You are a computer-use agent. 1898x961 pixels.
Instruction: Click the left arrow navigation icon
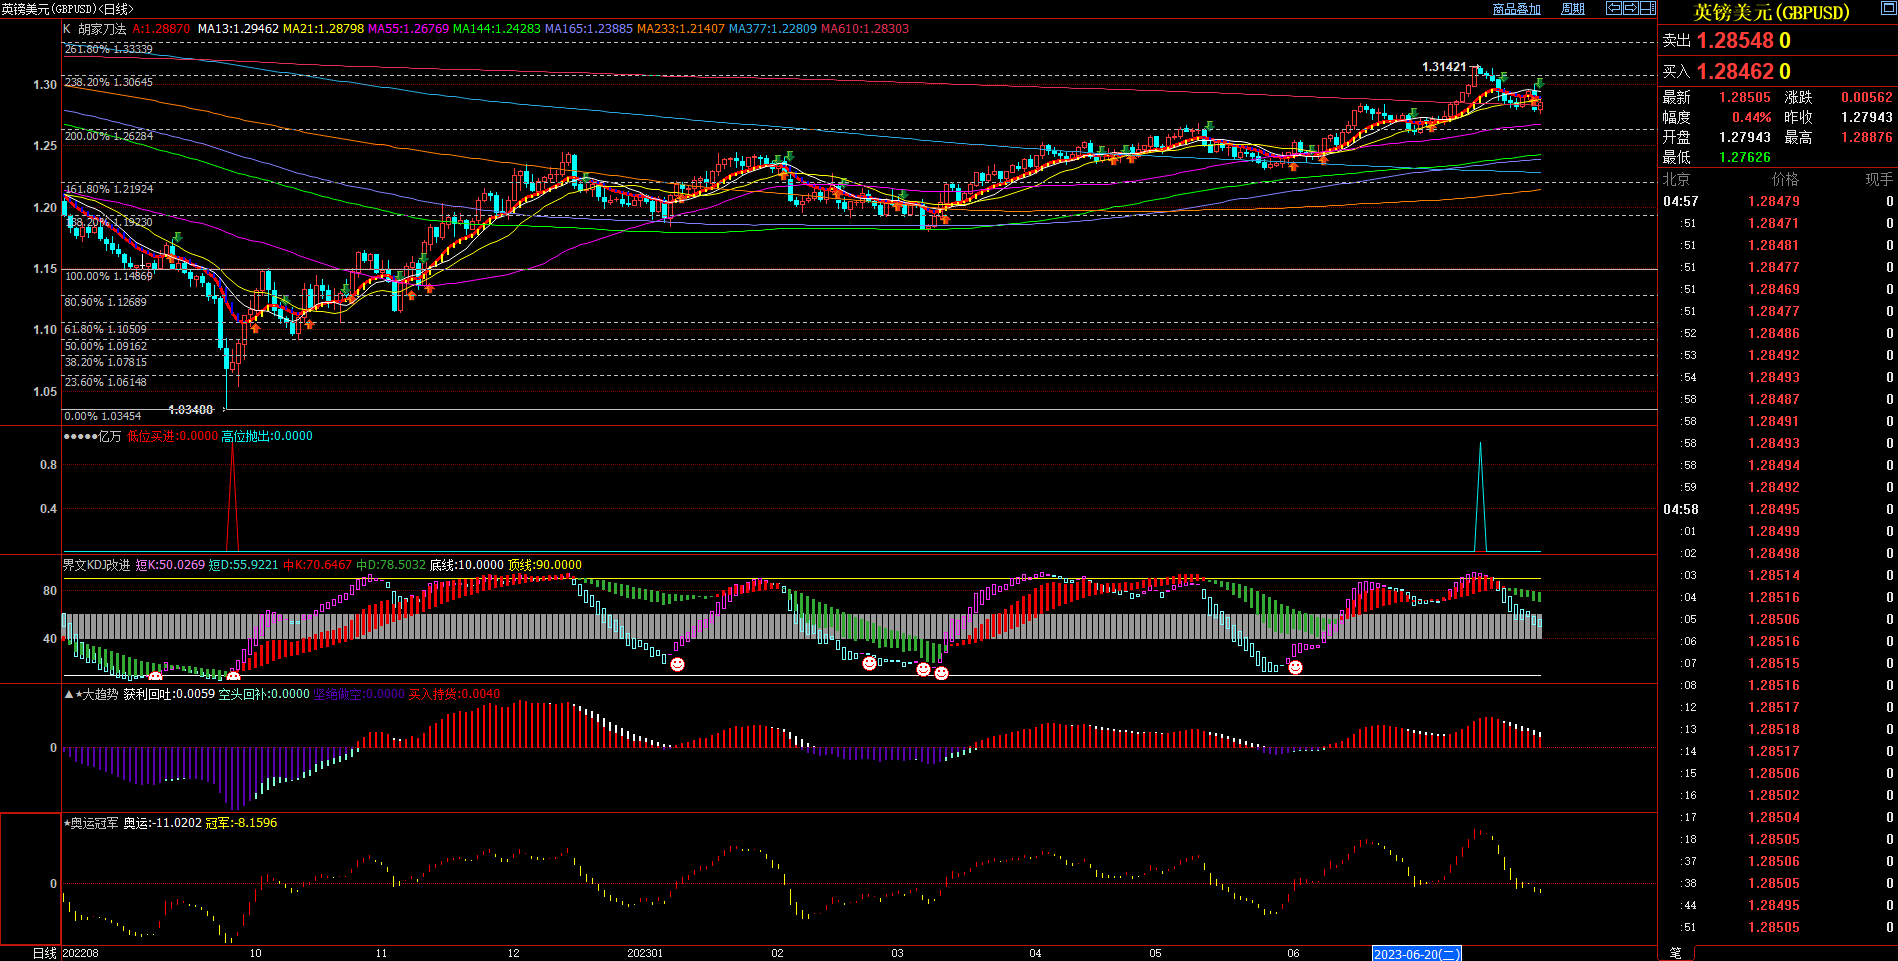[x=1614, y=8]
